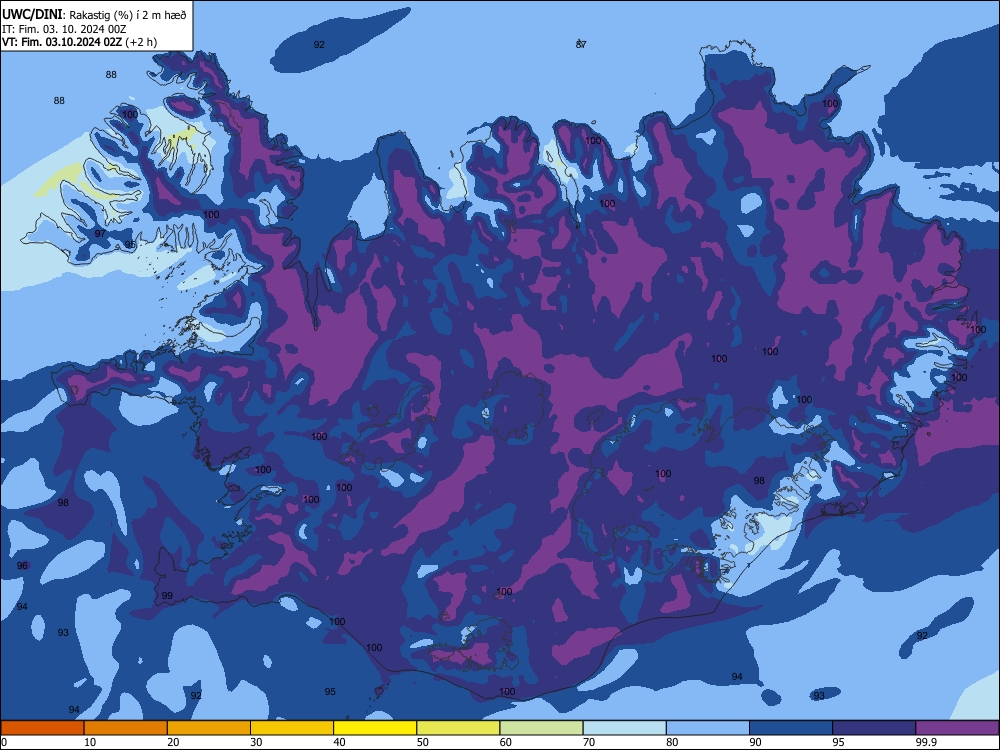Click the 50–60 pale yellow legend swatch
This screenshot has width=1000, height=750.
(458, 728)
